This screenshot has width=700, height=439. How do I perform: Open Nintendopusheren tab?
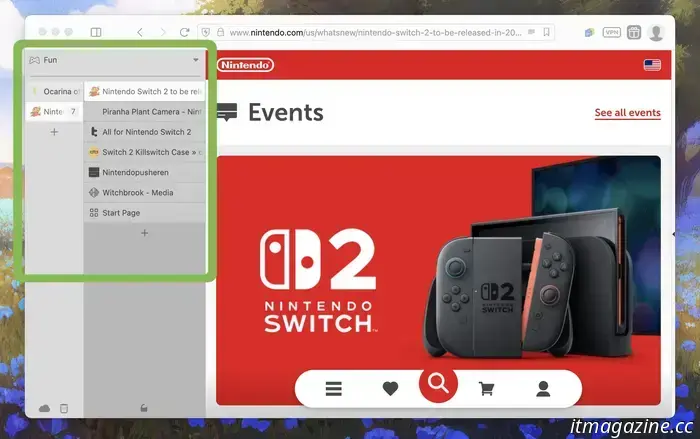tap(145, 172)
